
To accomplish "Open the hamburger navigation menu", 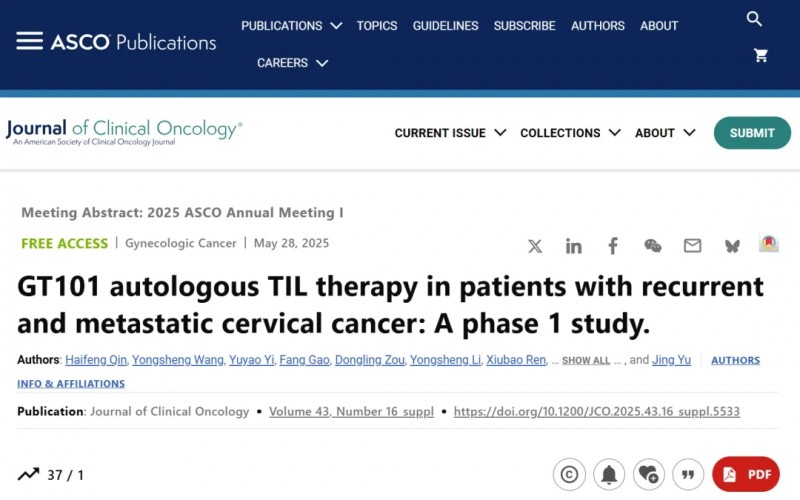I will tap(29, 41).
